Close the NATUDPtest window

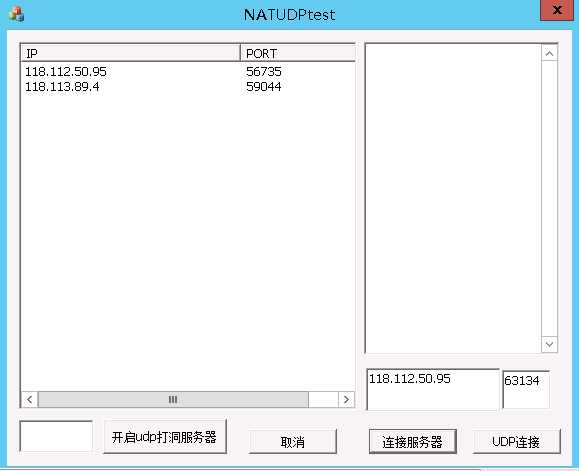[x=557, y=10]
